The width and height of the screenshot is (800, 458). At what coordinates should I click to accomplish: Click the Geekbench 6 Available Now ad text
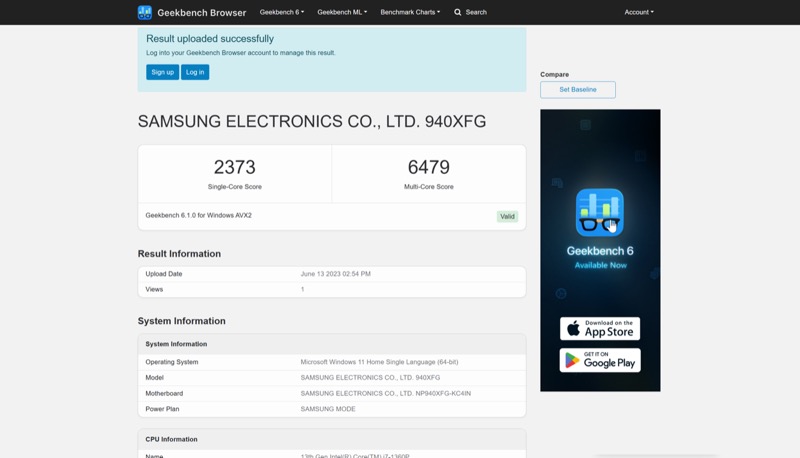click(x=600, y=257)
